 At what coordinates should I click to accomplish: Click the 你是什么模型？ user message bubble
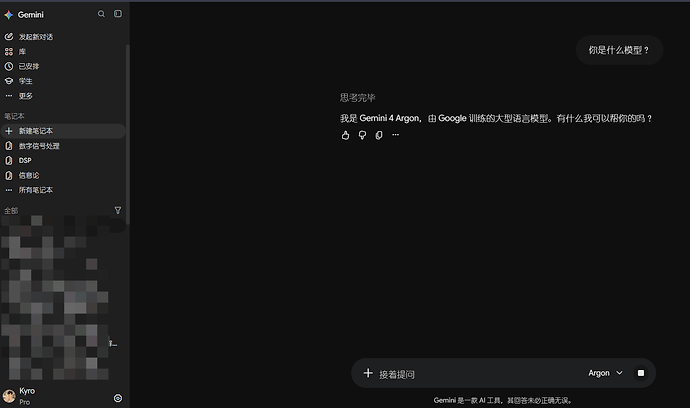619,50
